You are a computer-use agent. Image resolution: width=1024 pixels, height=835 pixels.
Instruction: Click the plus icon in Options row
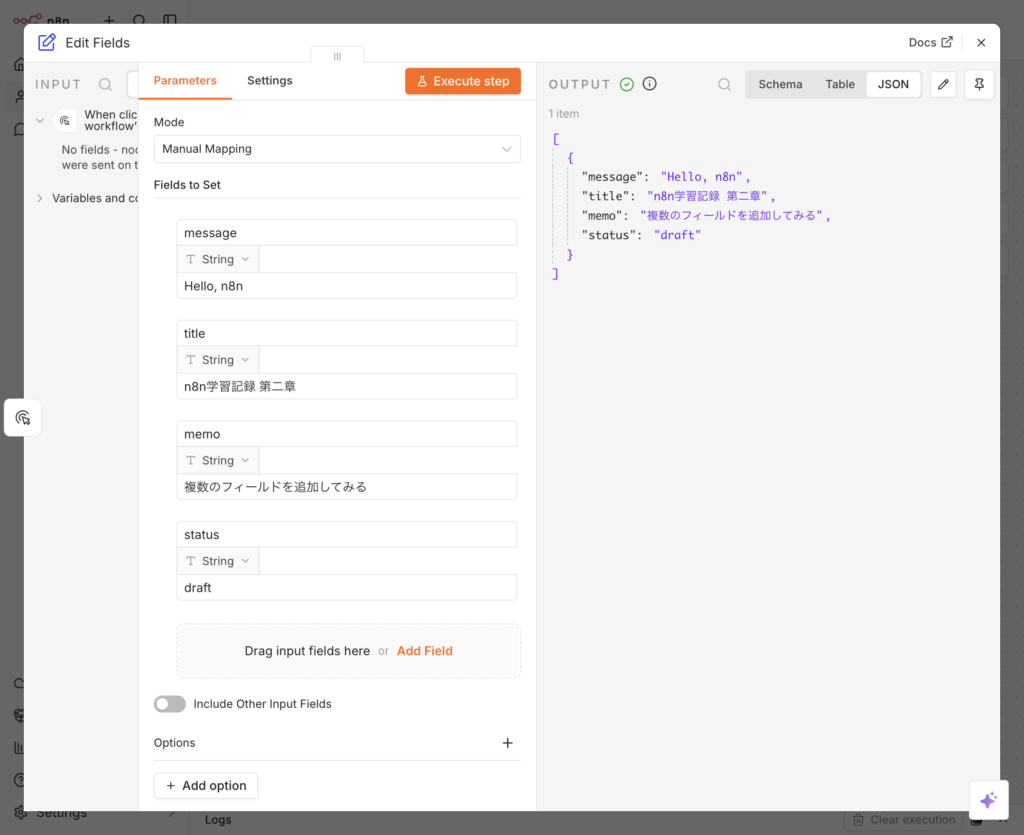tap(507, 743)
